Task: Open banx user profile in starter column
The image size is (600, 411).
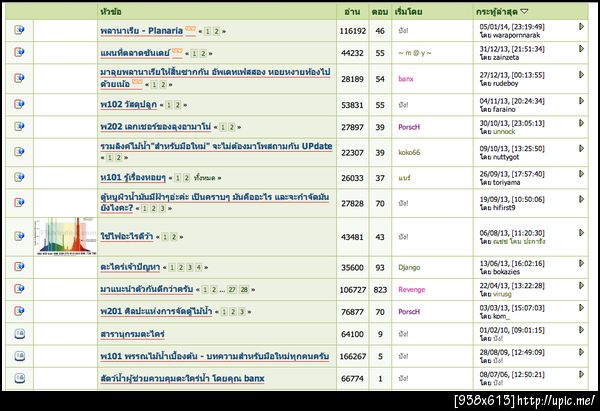Action: (406, 79)
